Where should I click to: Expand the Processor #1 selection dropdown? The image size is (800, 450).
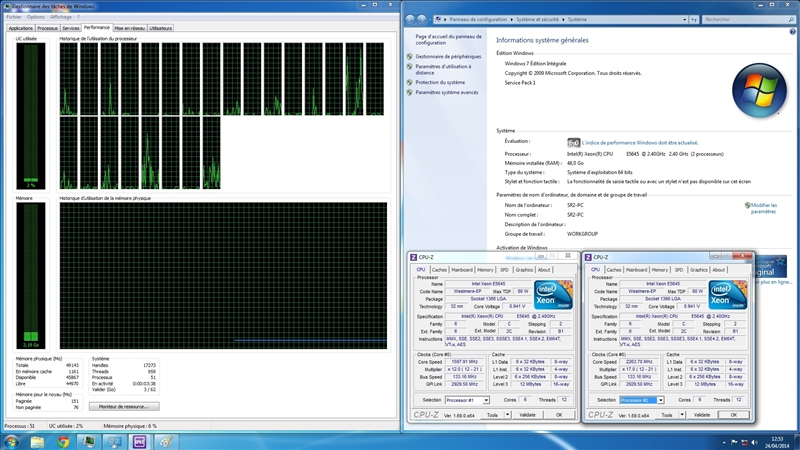(x=487, y=400)
